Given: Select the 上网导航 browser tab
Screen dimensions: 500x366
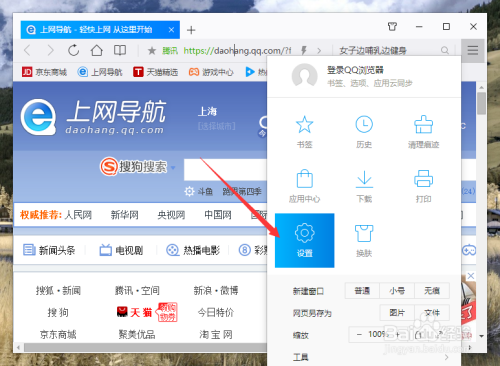Looking at the screenshot, I should (100, 30).
